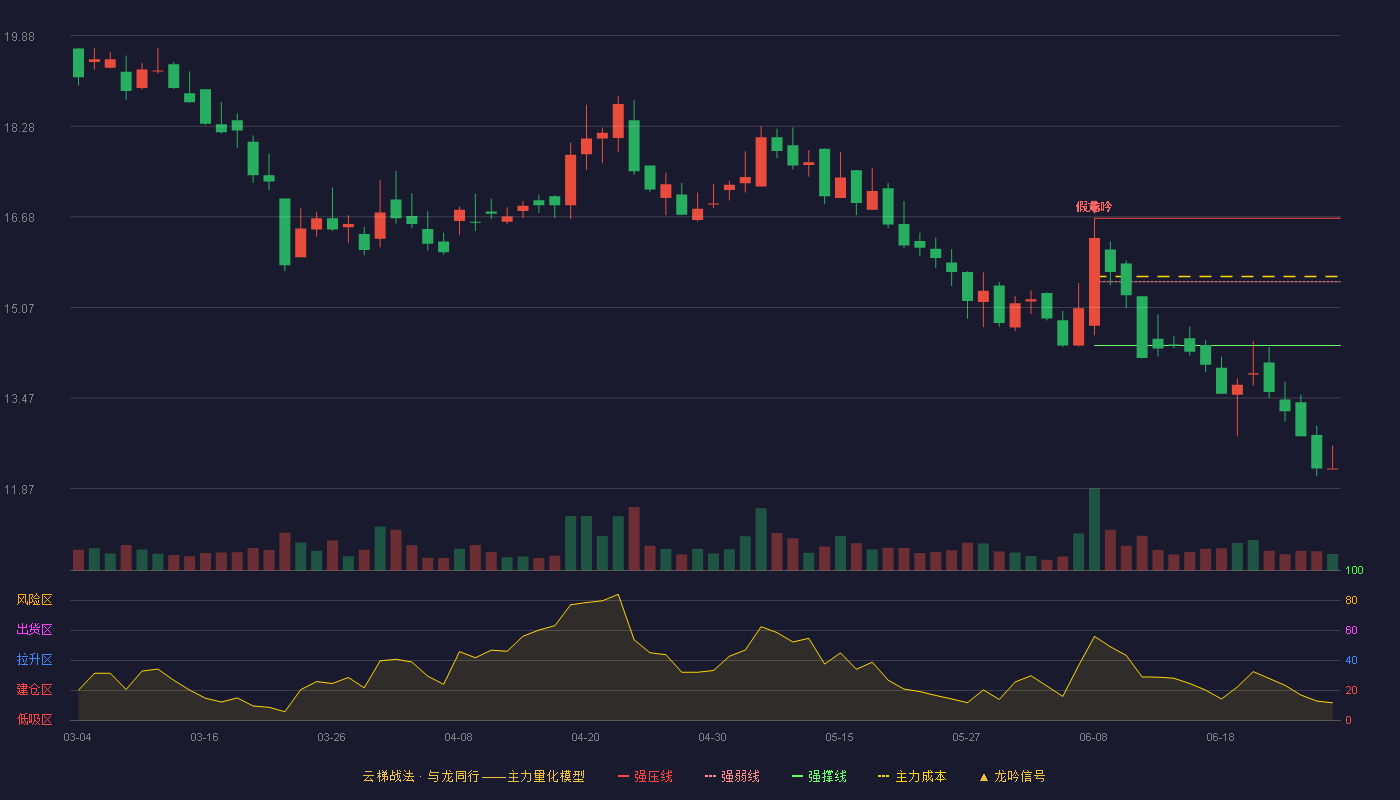Viewport: 1400px width, 800px height.
Task: Select the 拉升区 zone label
Action: click(x=34, y=660)
